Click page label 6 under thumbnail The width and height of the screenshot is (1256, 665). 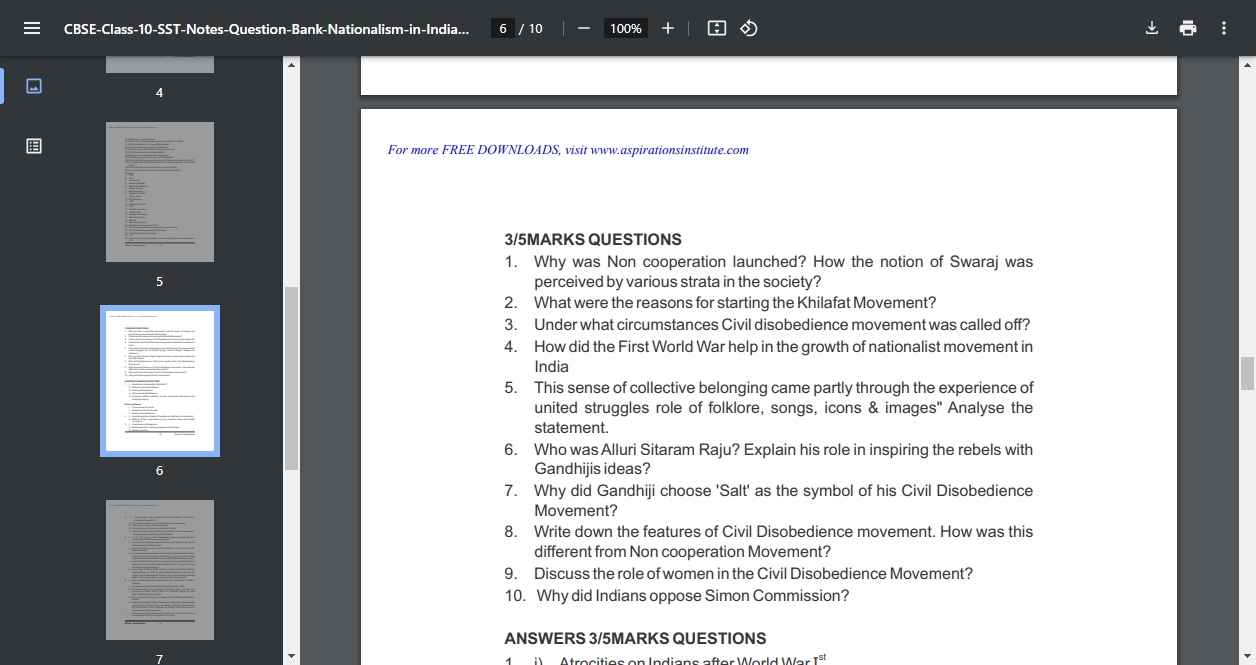(159, 471)
